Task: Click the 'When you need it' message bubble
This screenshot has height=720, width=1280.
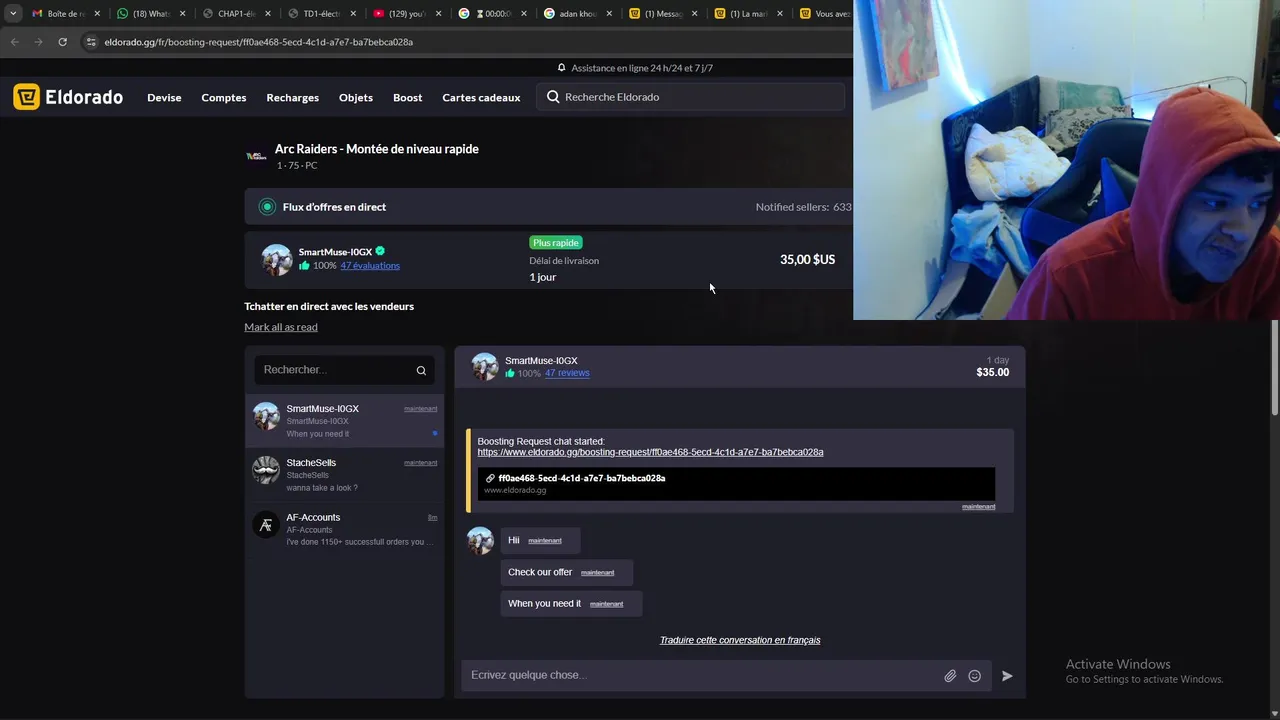Action: (x=571, y=603)
